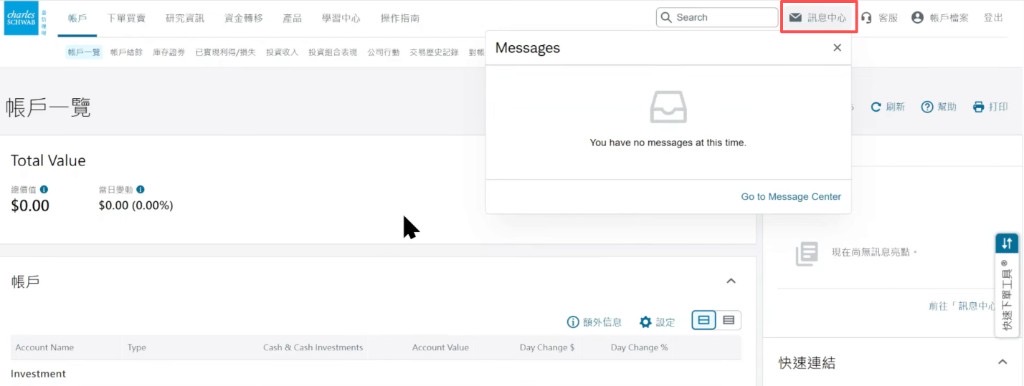Screen dimensions: 1024x386
Task: Select the 帳戶一覽 sub-tab
Action: click(84, 52)
